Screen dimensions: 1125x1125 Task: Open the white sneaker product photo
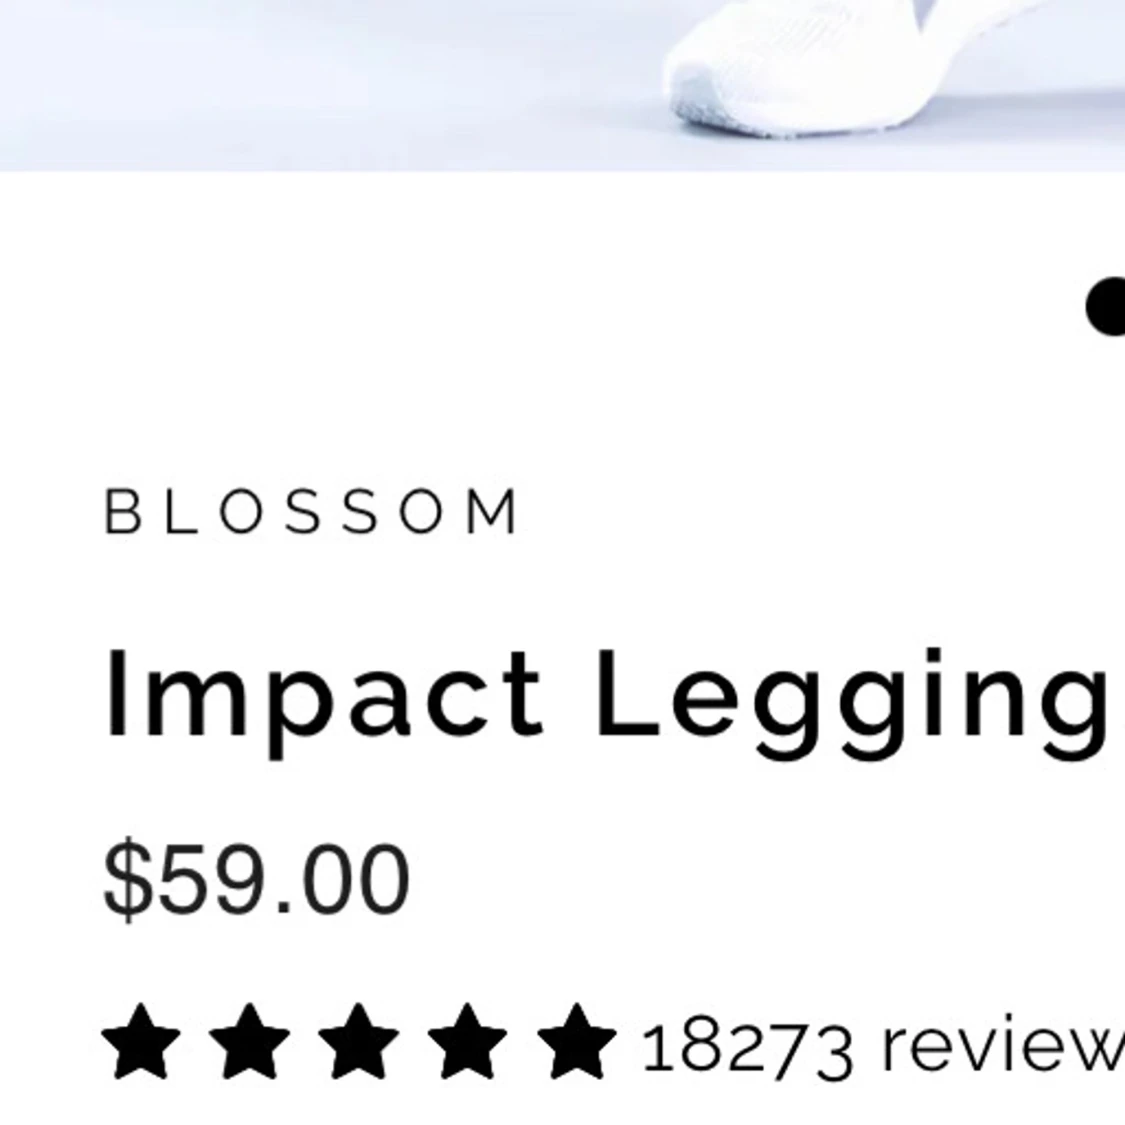coord(562,85)
